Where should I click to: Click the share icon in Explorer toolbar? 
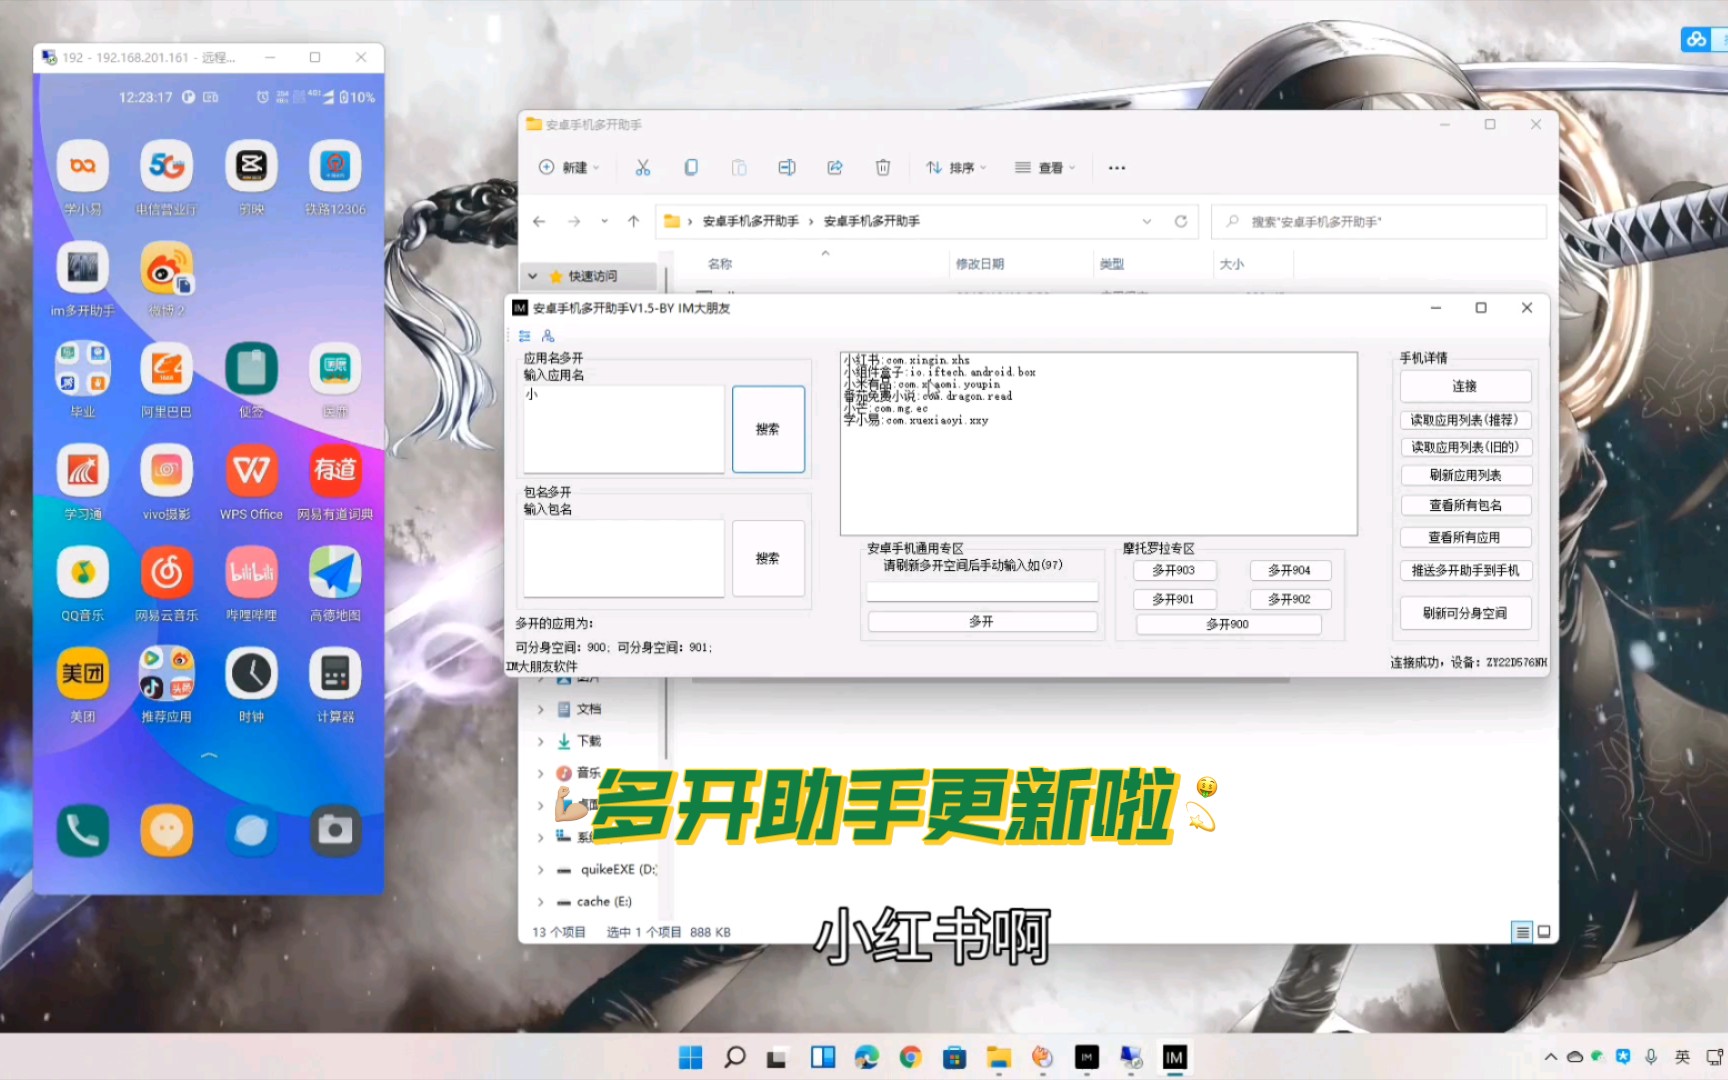[x=835, y=167]
